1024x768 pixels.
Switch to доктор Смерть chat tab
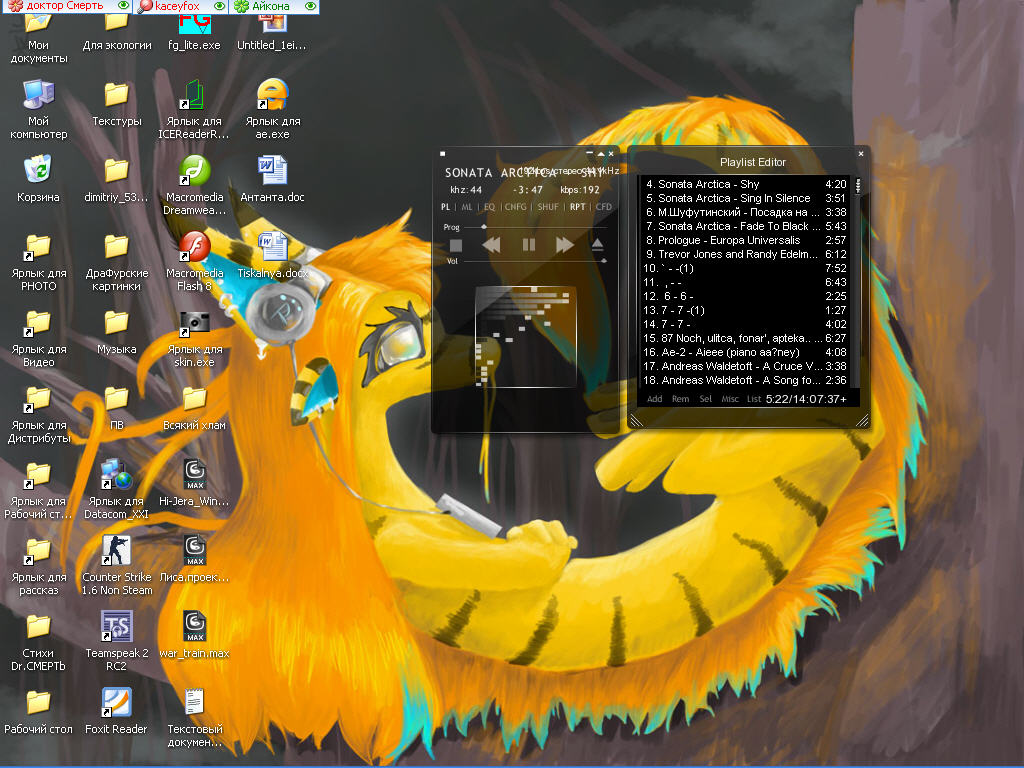tap(65, 6)
